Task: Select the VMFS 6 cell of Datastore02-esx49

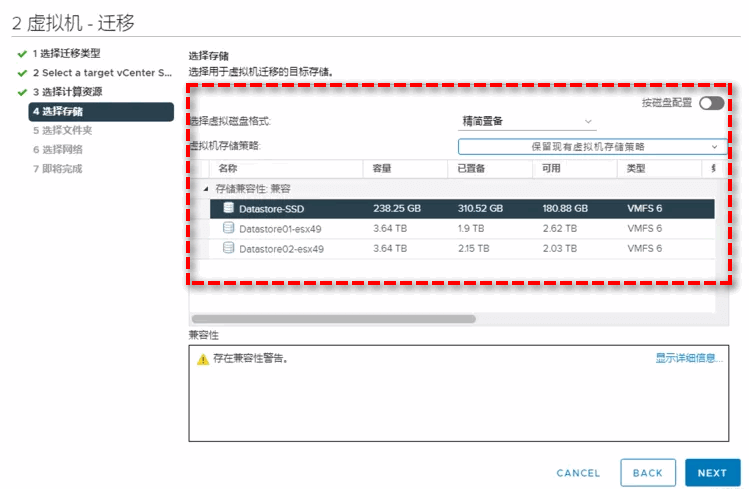Action: 645,248
